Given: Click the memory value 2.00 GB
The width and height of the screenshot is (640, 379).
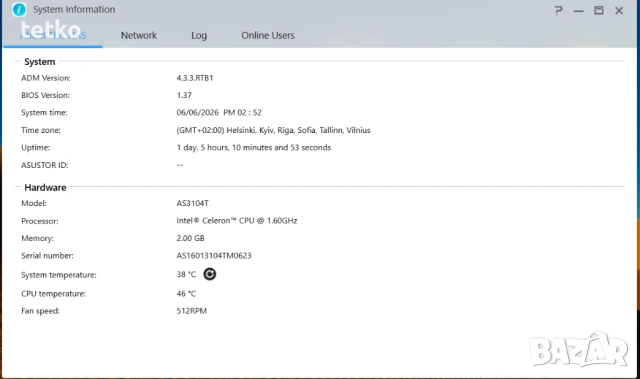Looking at the screenshot, I should [x=190, y=238].
